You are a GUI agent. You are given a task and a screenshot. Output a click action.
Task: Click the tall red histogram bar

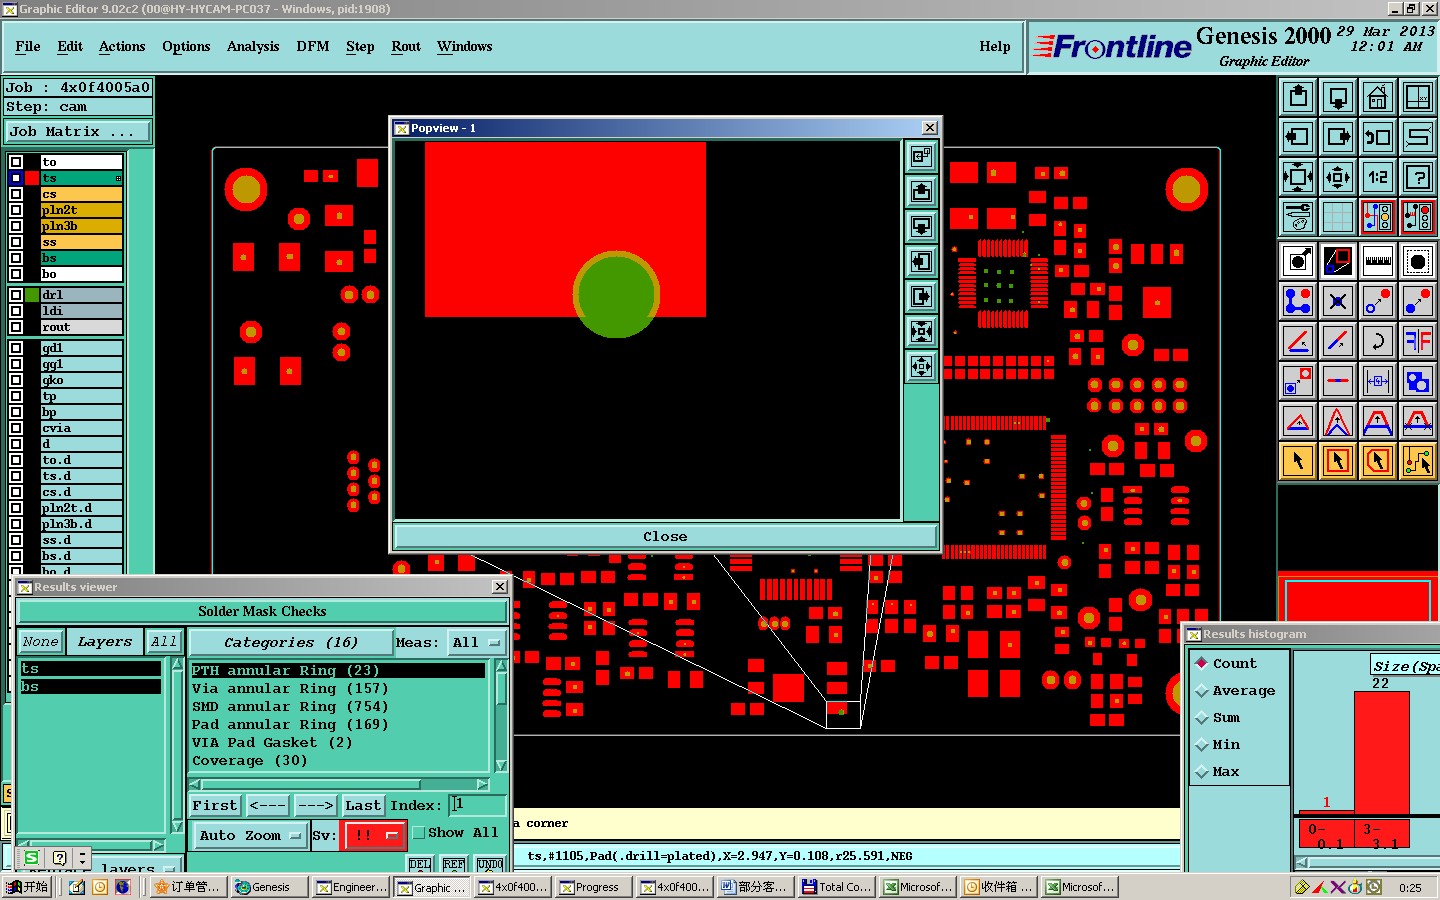click(x=1382, y=752)
